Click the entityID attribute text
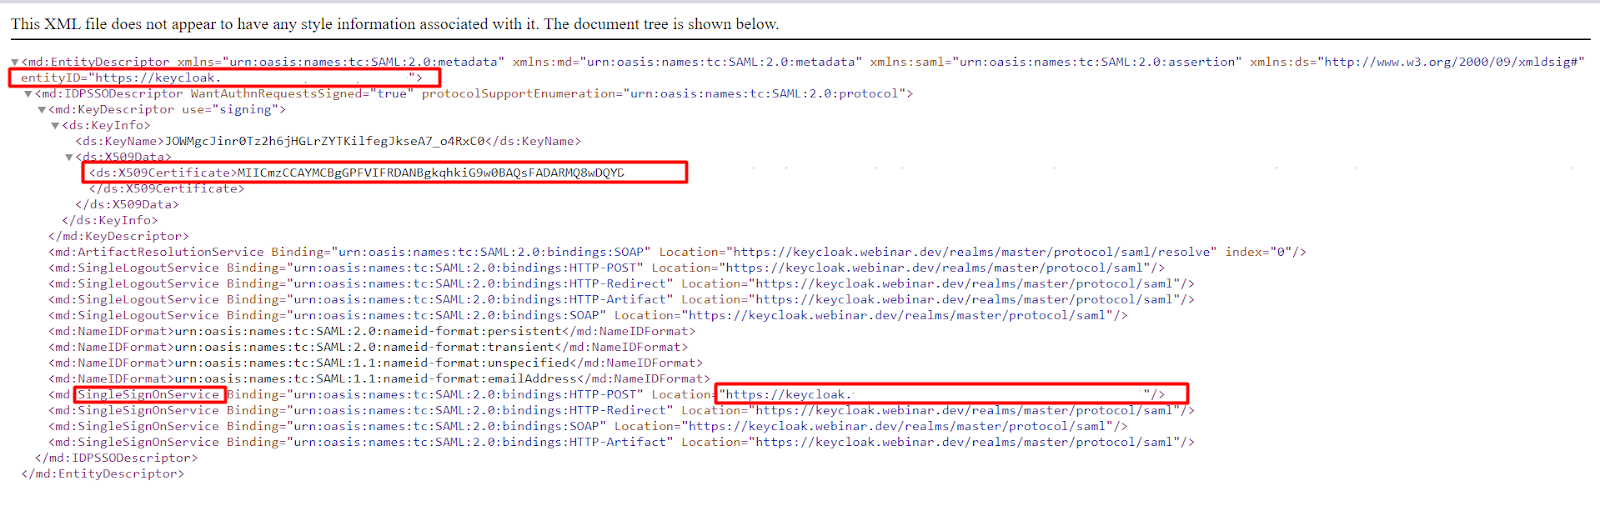The height and width of the screenshot is (516, 1600). [x=222, y=77]
